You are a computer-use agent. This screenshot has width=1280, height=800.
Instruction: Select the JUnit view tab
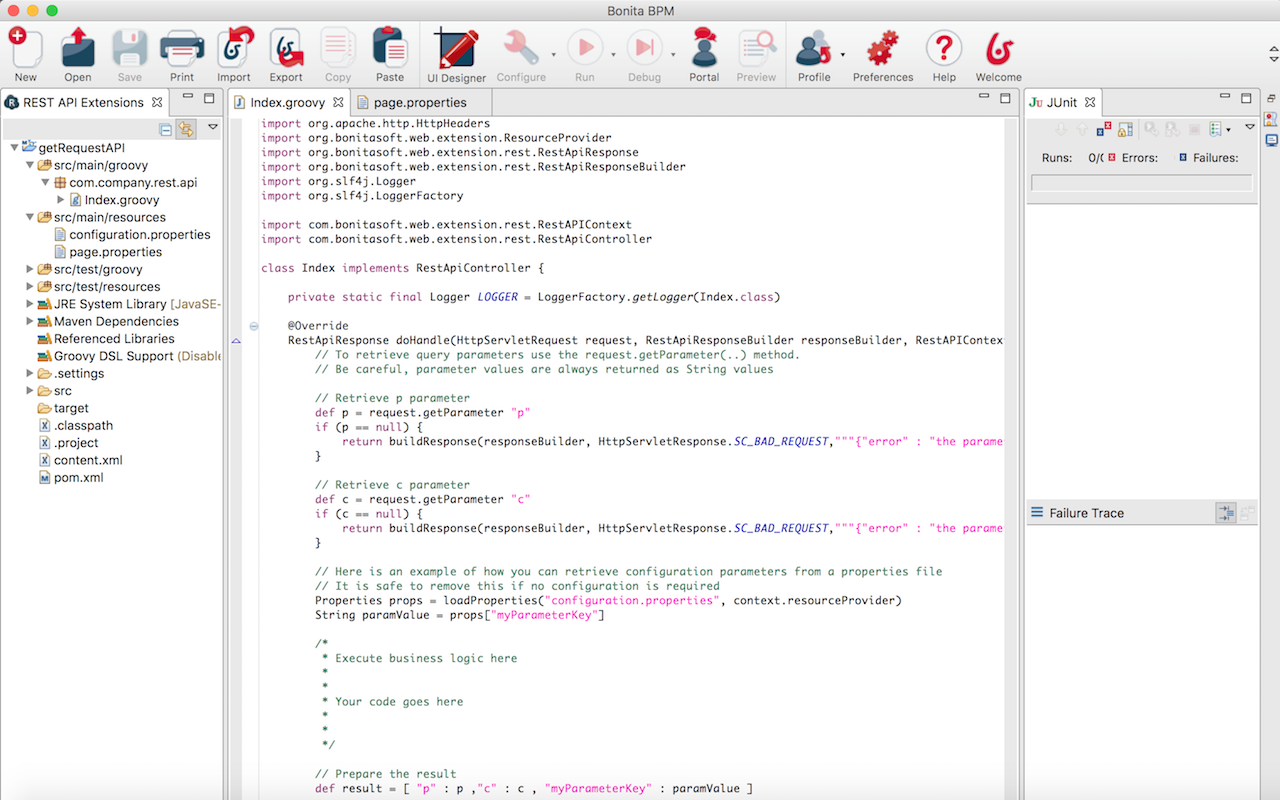click(x=1061, y=102)
